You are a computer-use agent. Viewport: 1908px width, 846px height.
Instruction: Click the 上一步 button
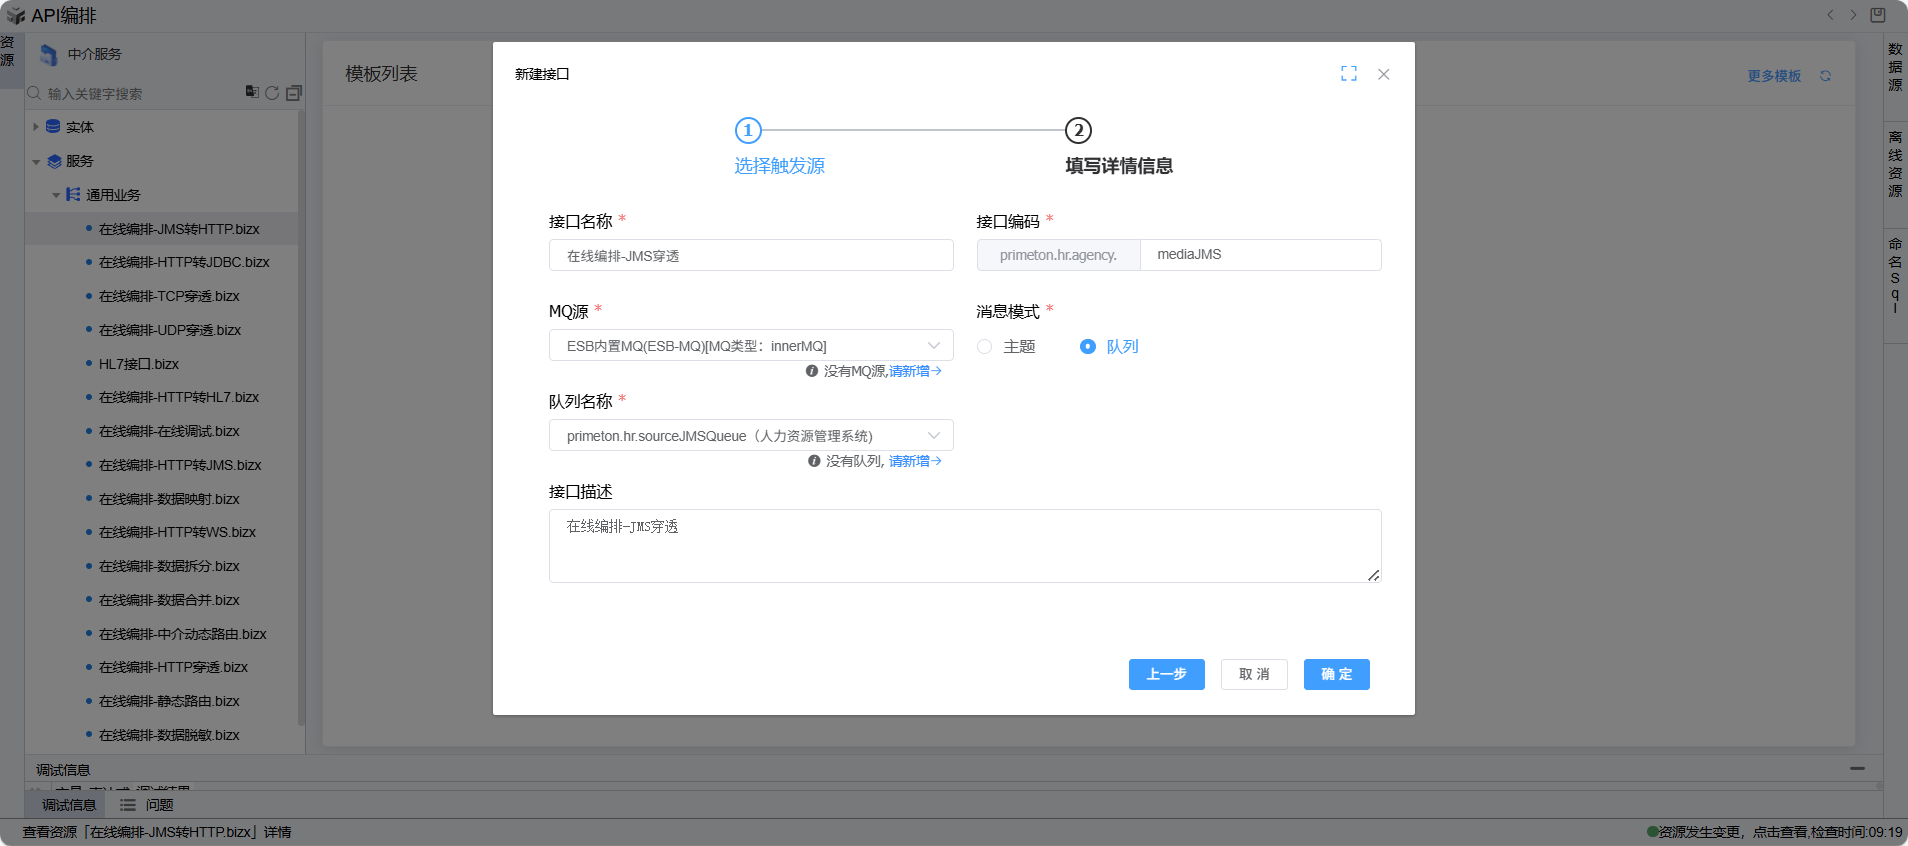point(1166,674)
